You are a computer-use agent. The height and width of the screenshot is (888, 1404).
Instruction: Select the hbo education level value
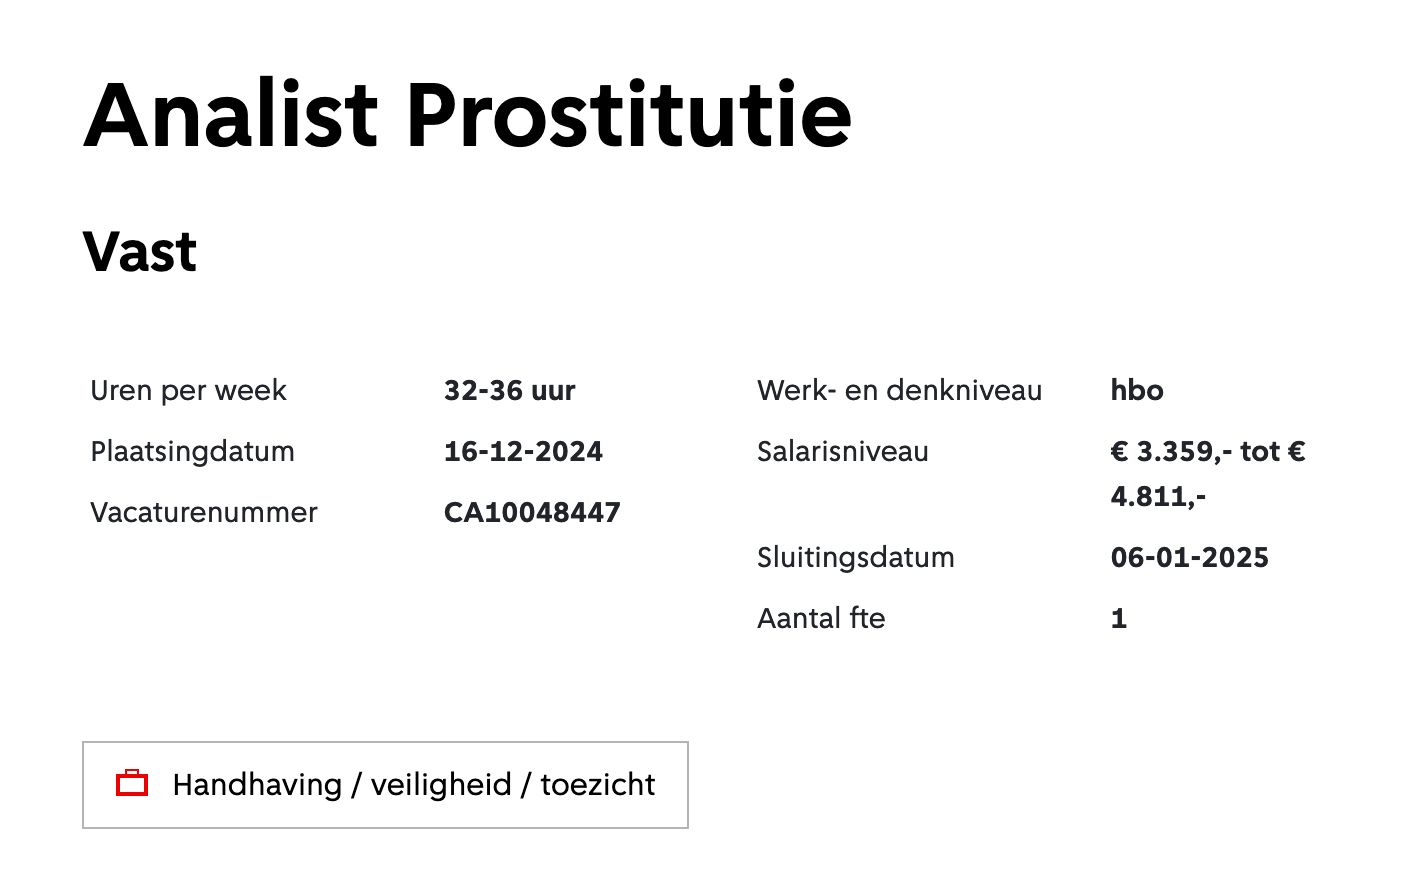pos(1137,390)
